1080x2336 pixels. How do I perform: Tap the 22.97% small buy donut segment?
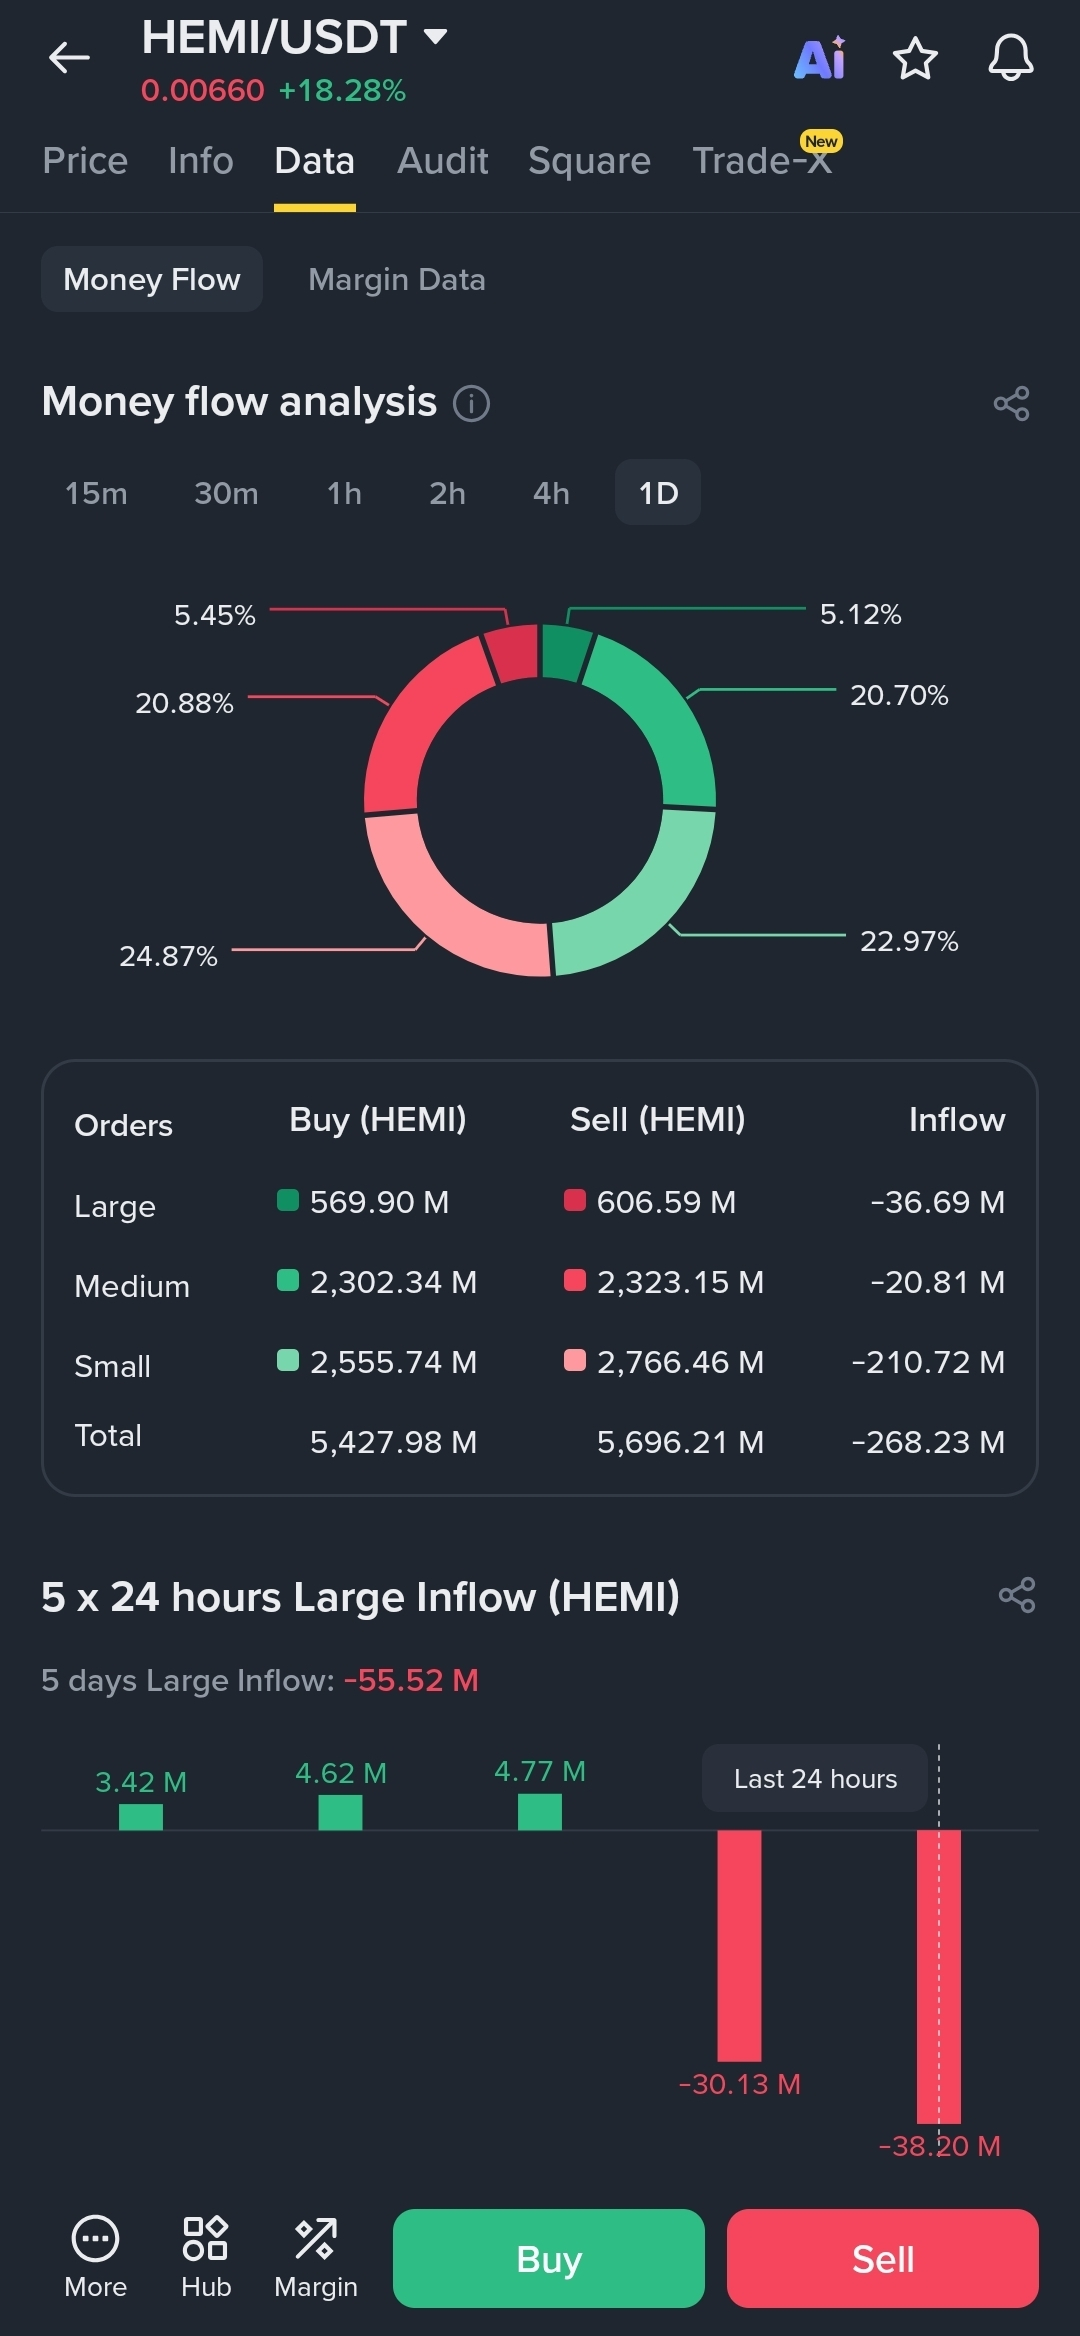tap(646, 906)
